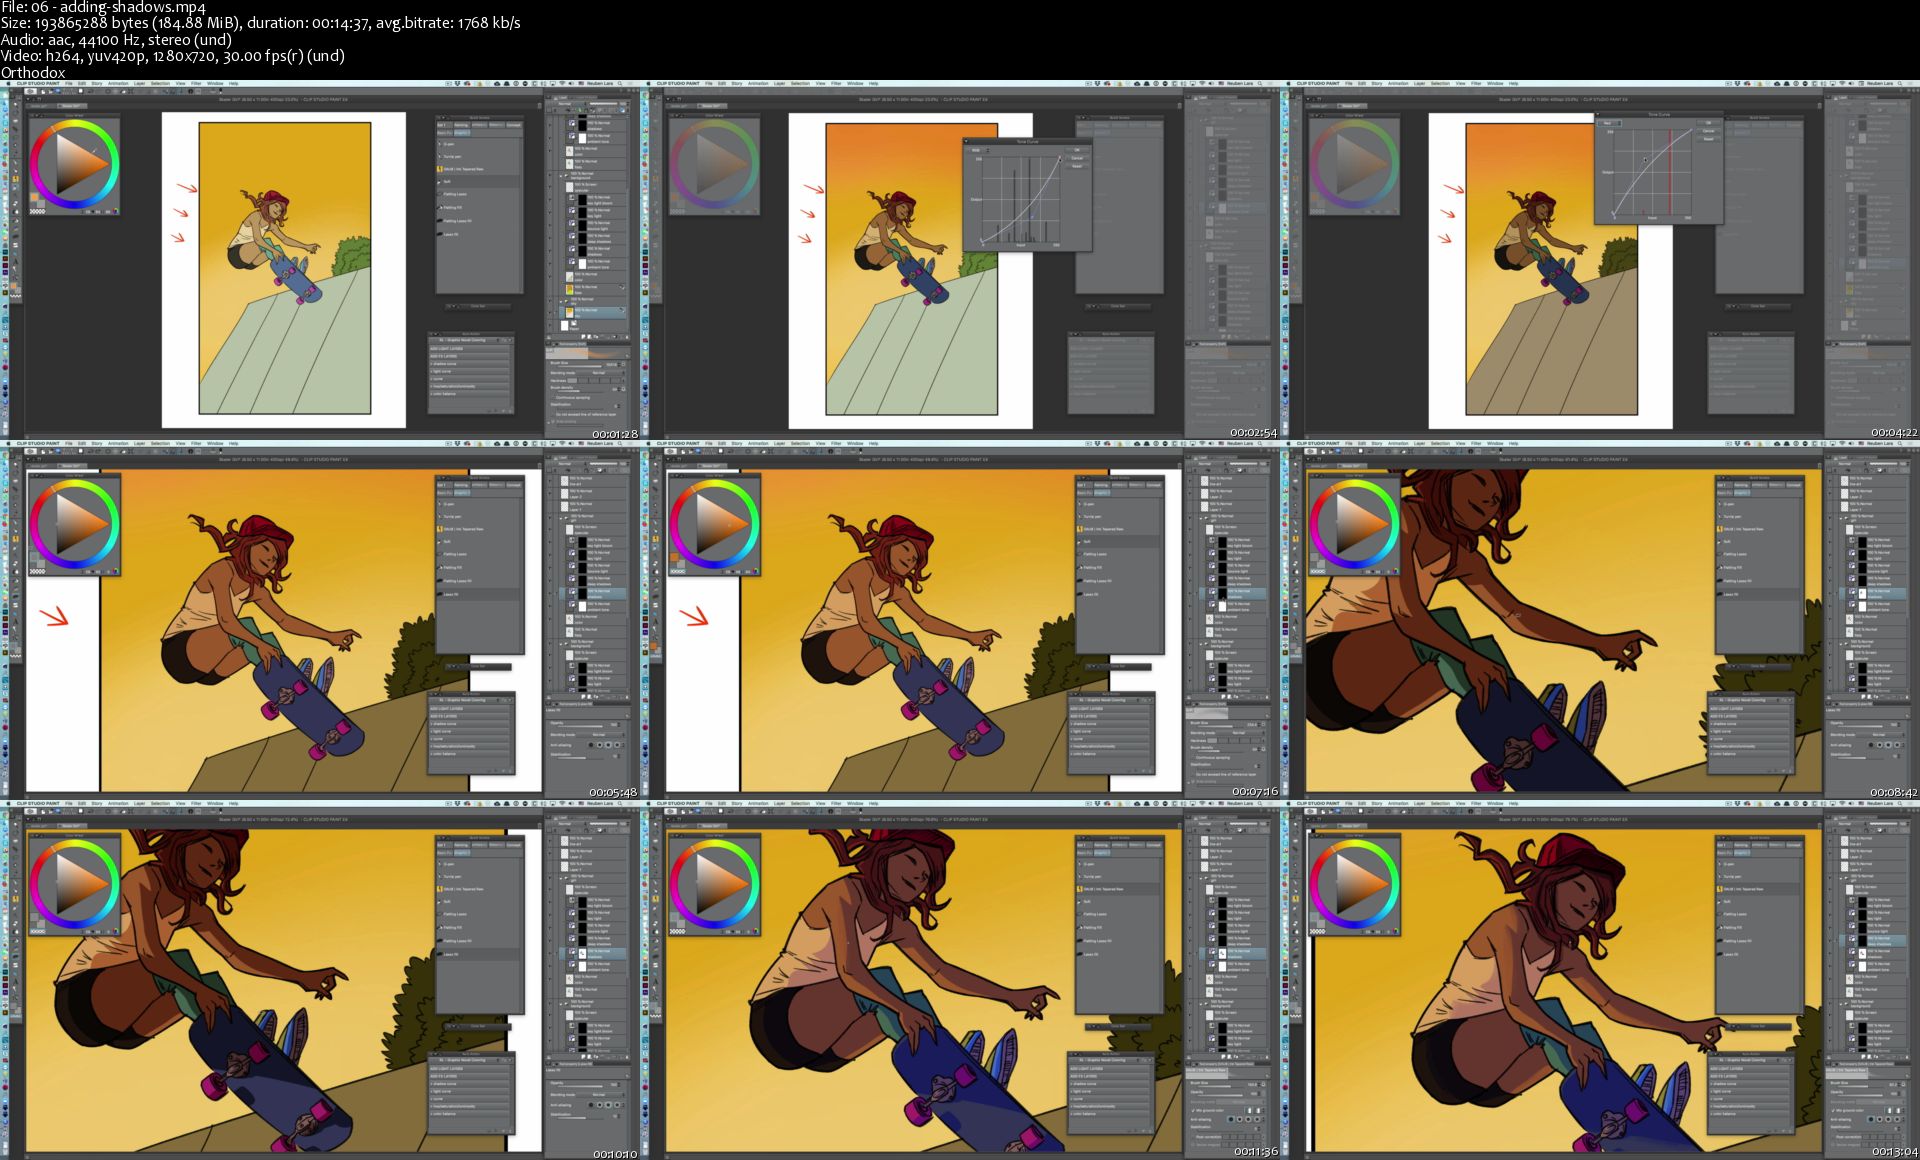The width and height of the screenshot is (1920, 1160).
Task: Select yellow-highlighted sub tool icon in the 00:01:28 frame
Action: pos(440,169)
